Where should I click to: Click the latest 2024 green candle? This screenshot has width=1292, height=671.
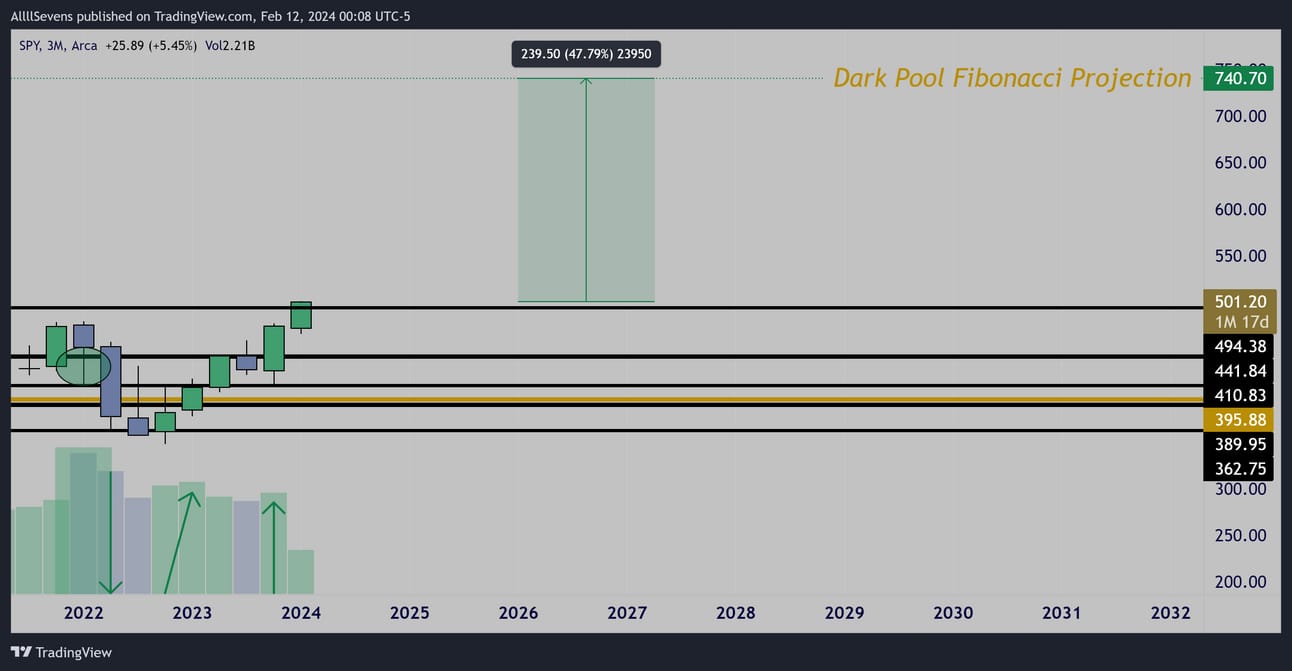pos(301,315)
